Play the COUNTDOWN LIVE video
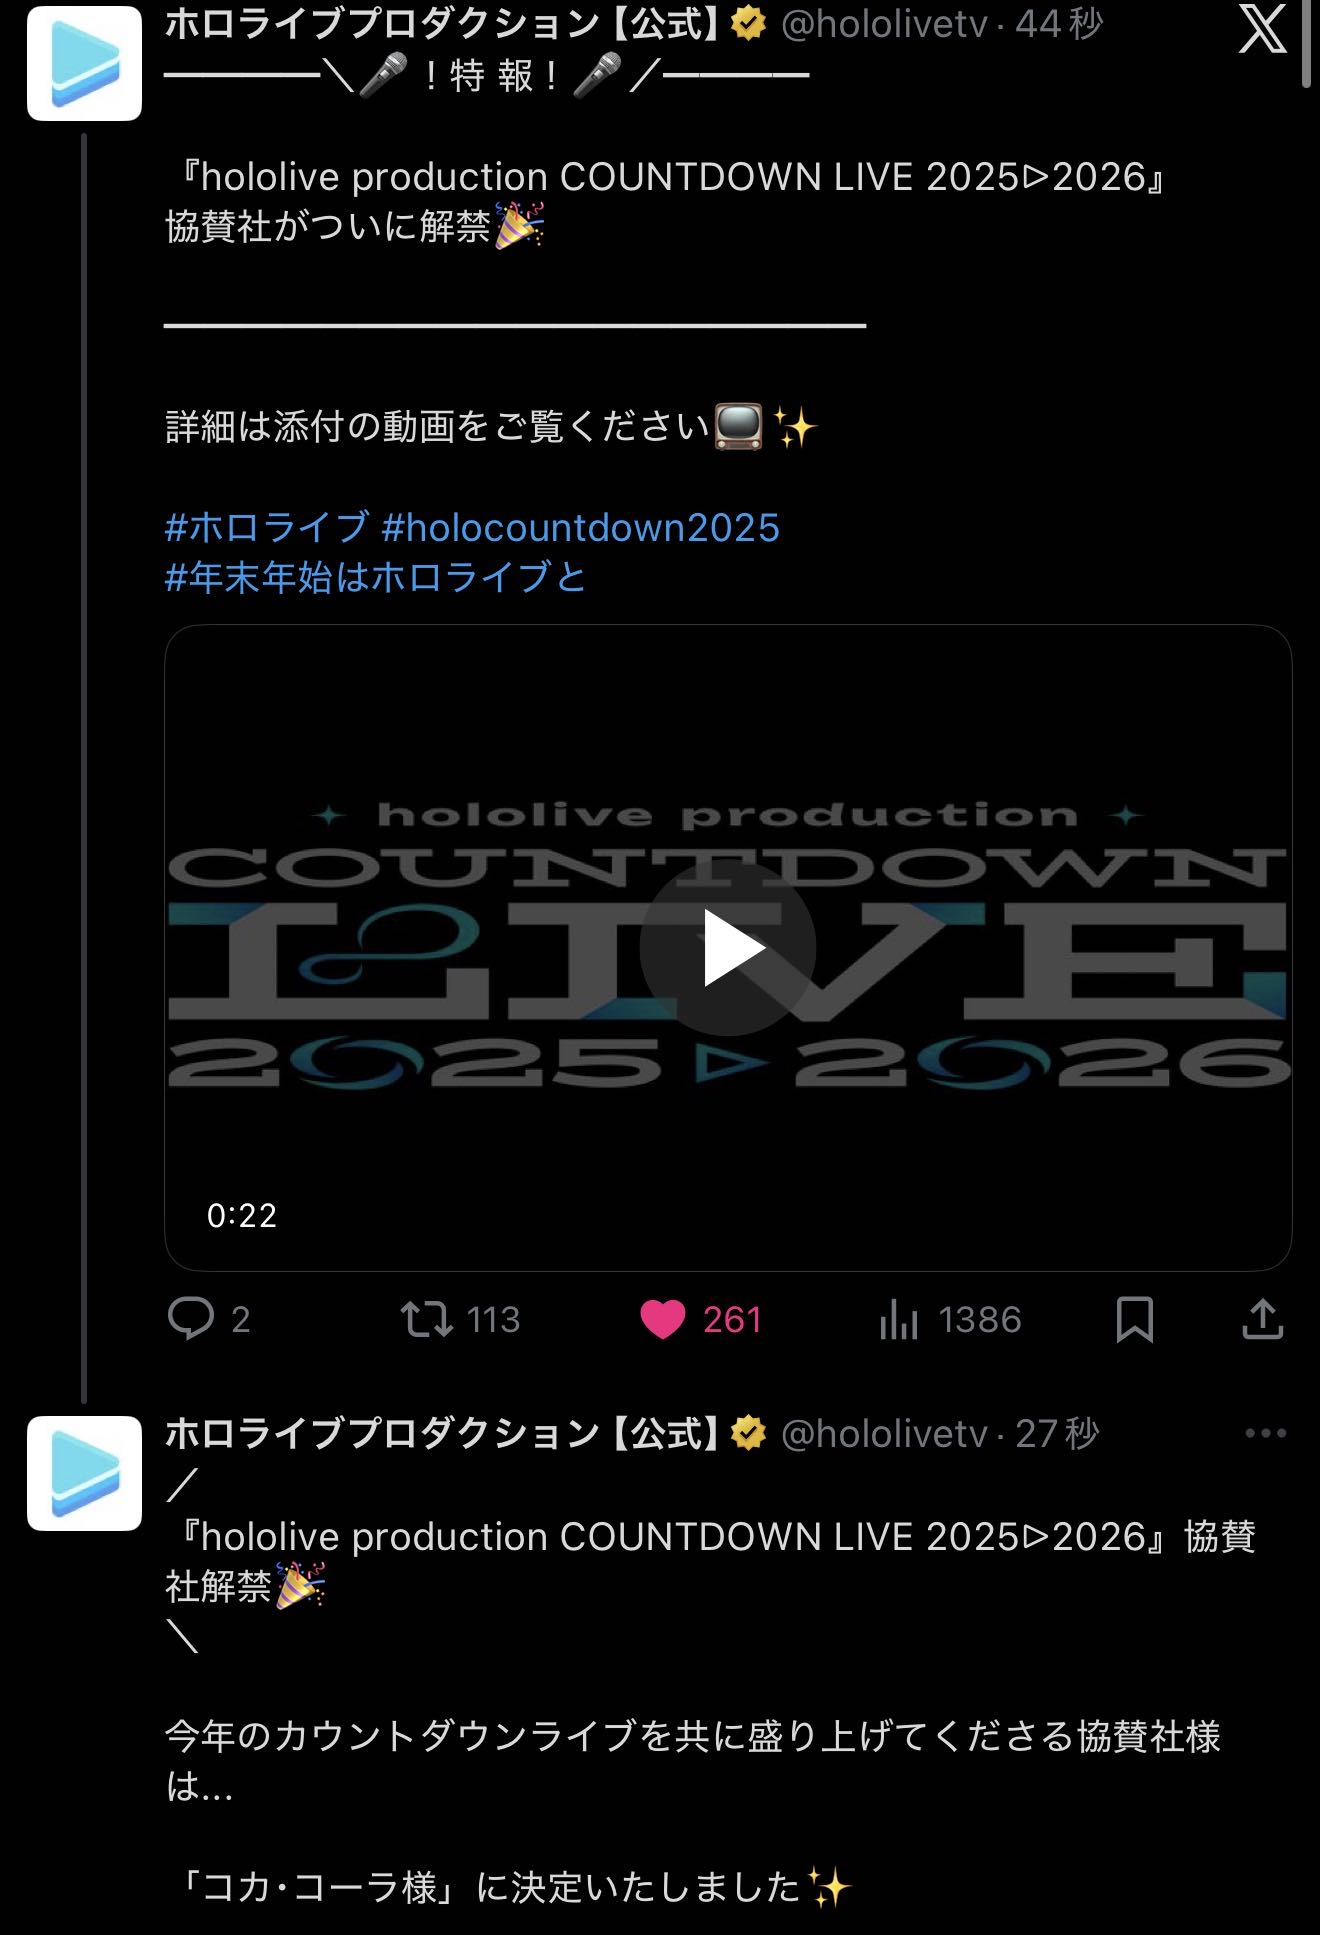 click(x=728, y=947)
